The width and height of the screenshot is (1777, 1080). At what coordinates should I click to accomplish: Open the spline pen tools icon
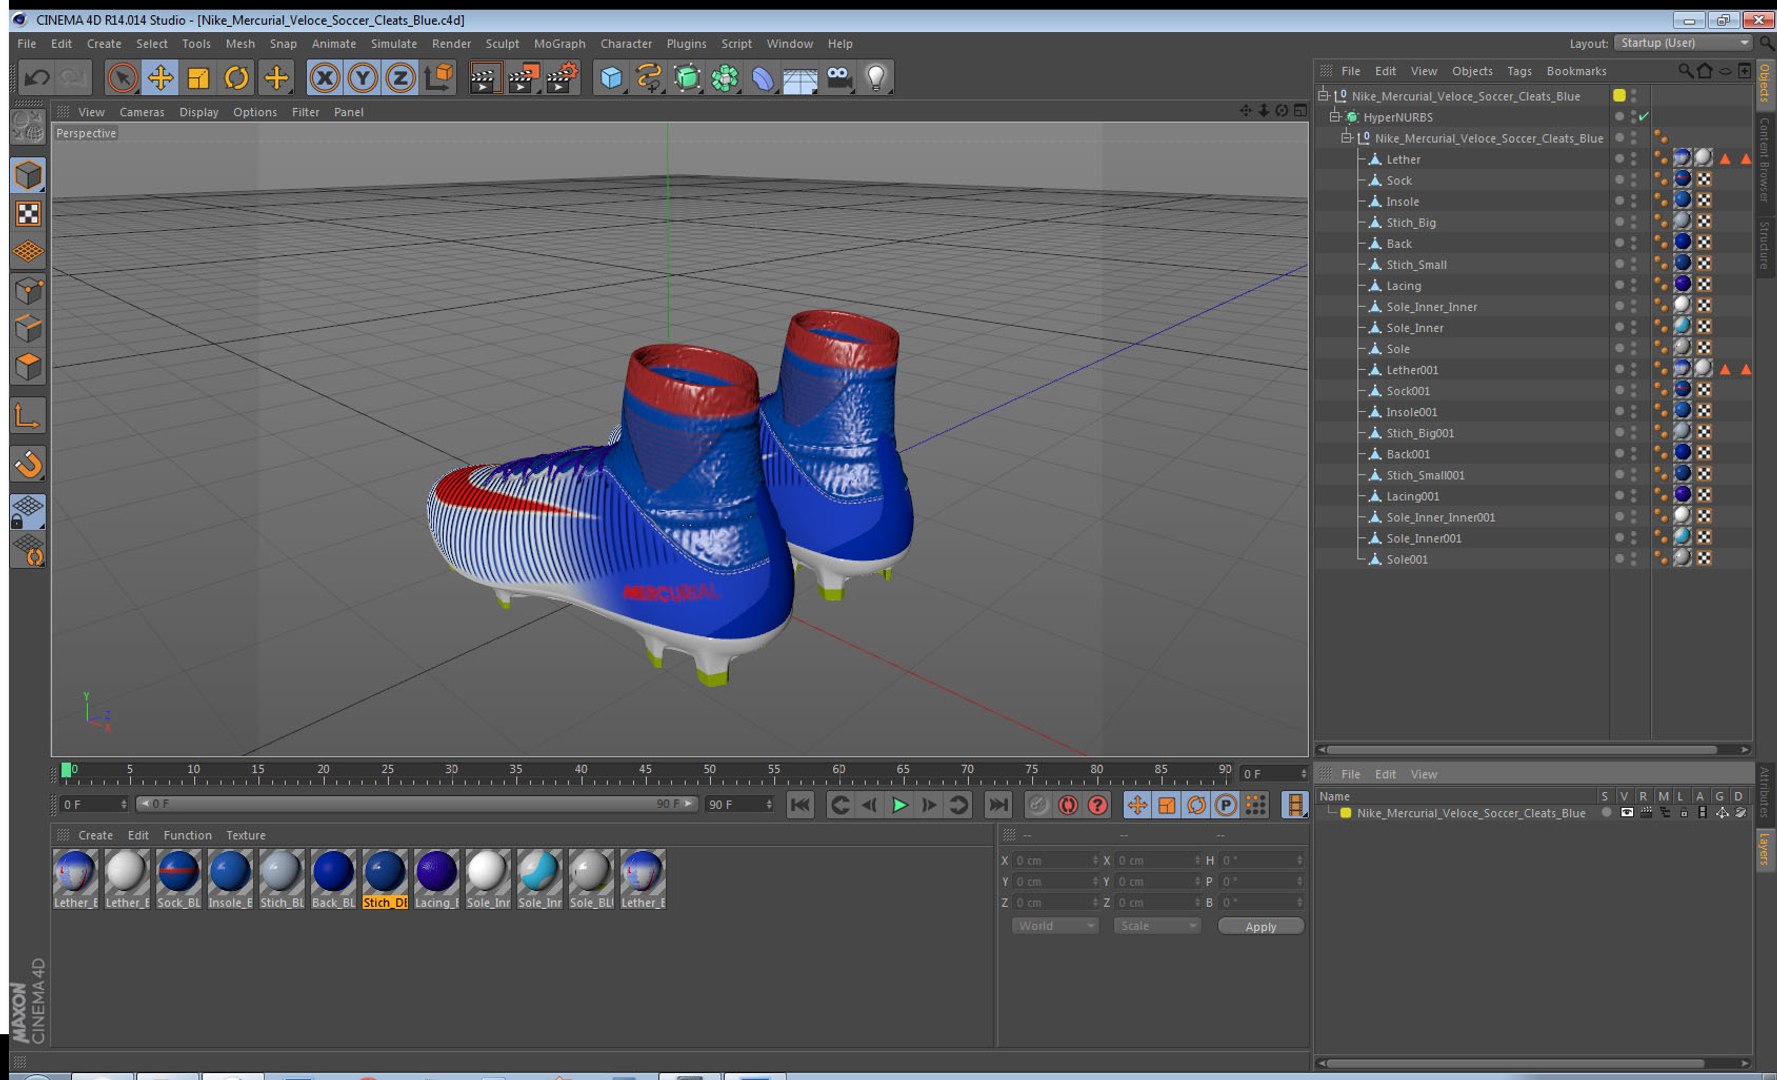[x=649, y=77]
